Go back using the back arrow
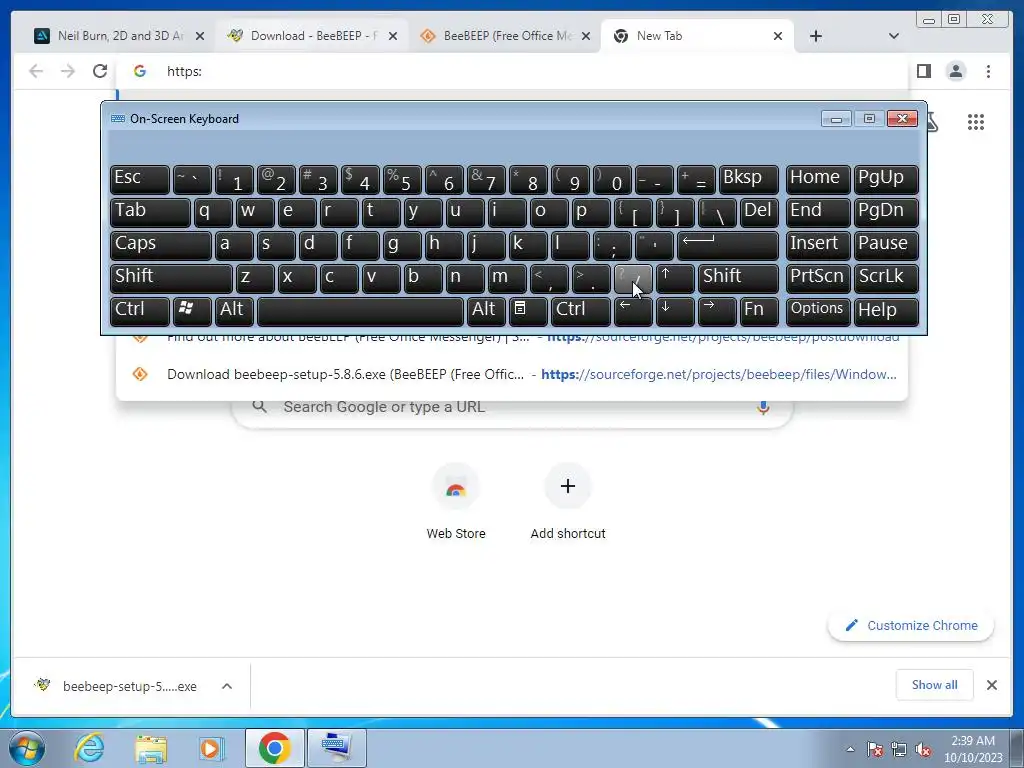The image size is (1024, 768). [36, 71]
